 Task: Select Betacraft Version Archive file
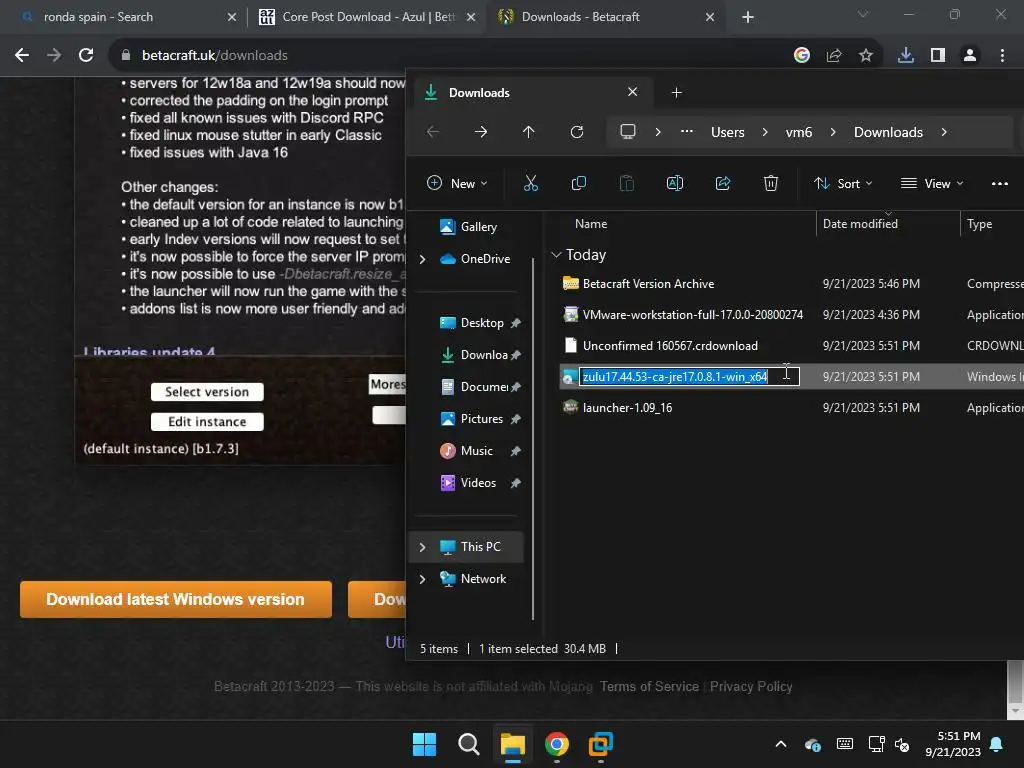[648, 284]
